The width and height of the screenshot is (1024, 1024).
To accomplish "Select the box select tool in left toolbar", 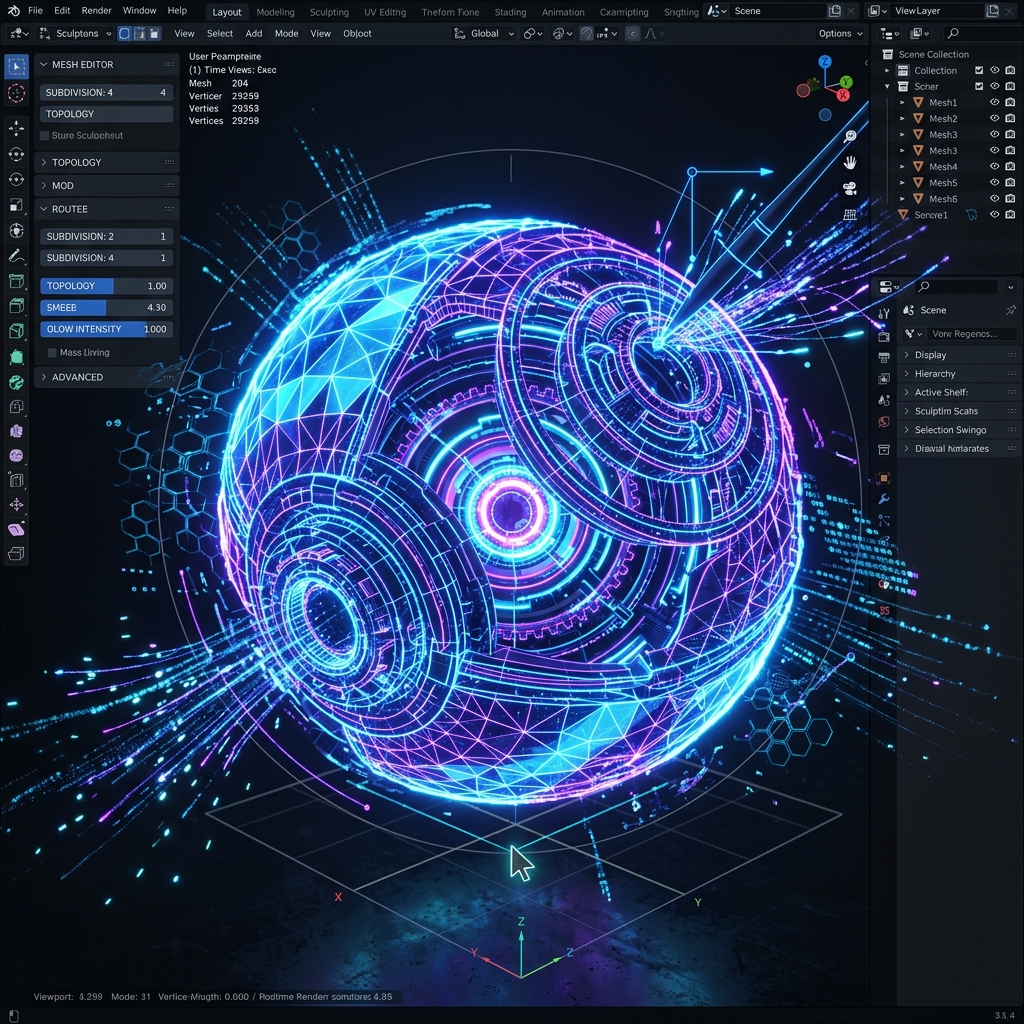I will [x=16, y=66].
